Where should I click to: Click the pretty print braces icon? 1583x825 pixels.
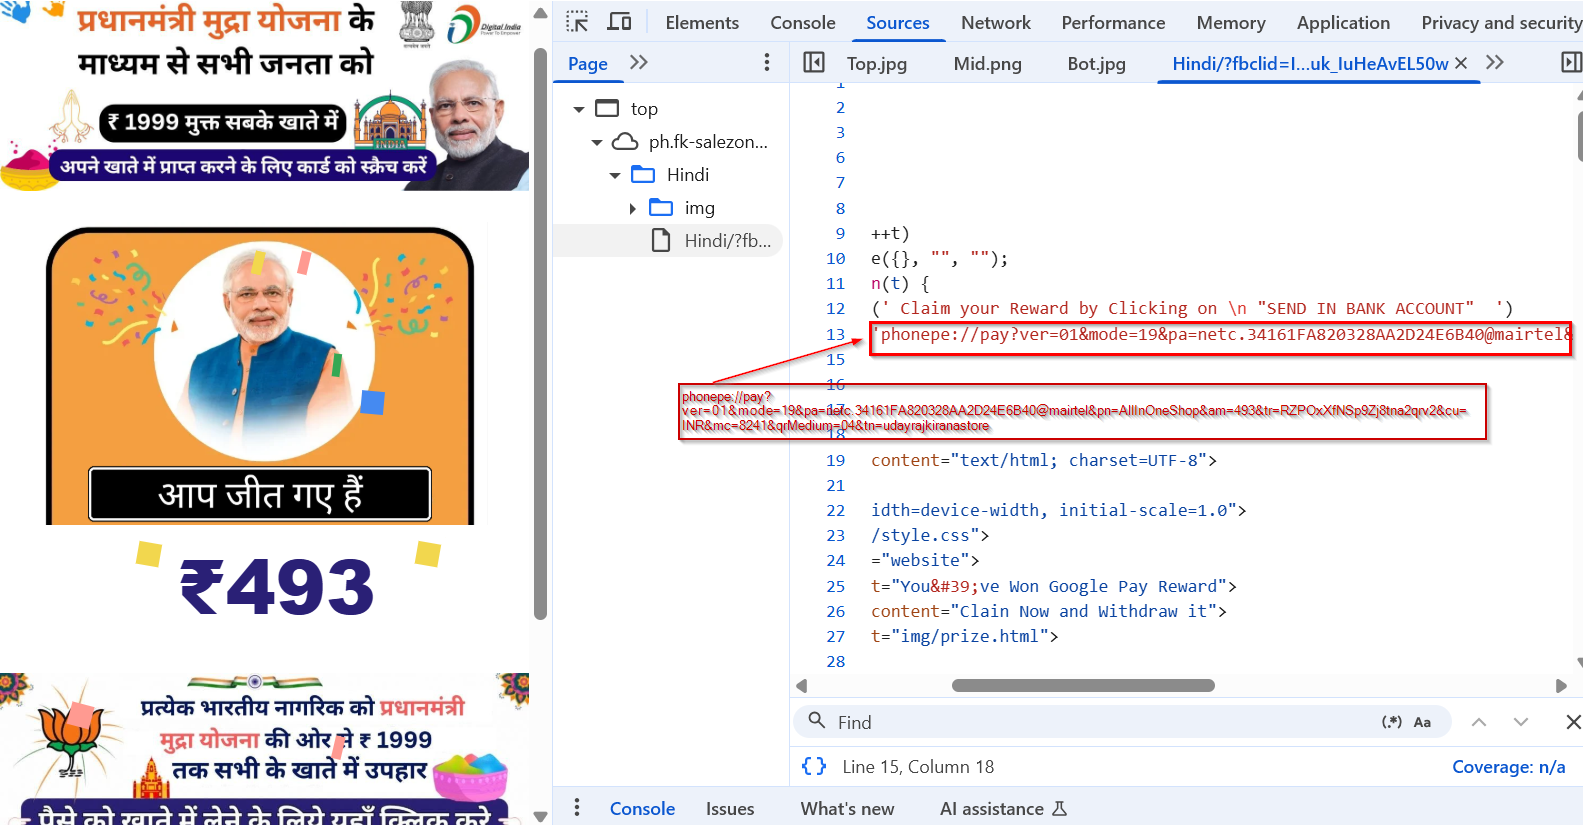[814, 766]
